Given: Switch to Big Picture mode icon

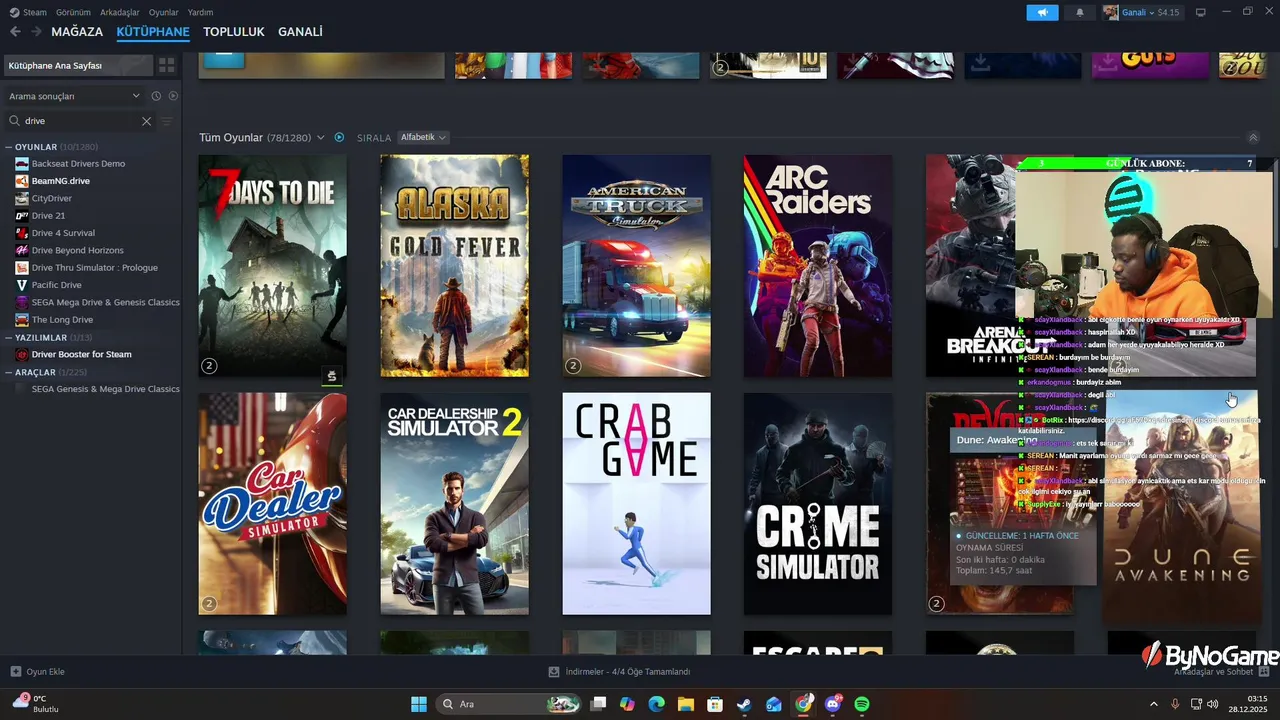Looking at the screenshot, I should (1201, 12).
